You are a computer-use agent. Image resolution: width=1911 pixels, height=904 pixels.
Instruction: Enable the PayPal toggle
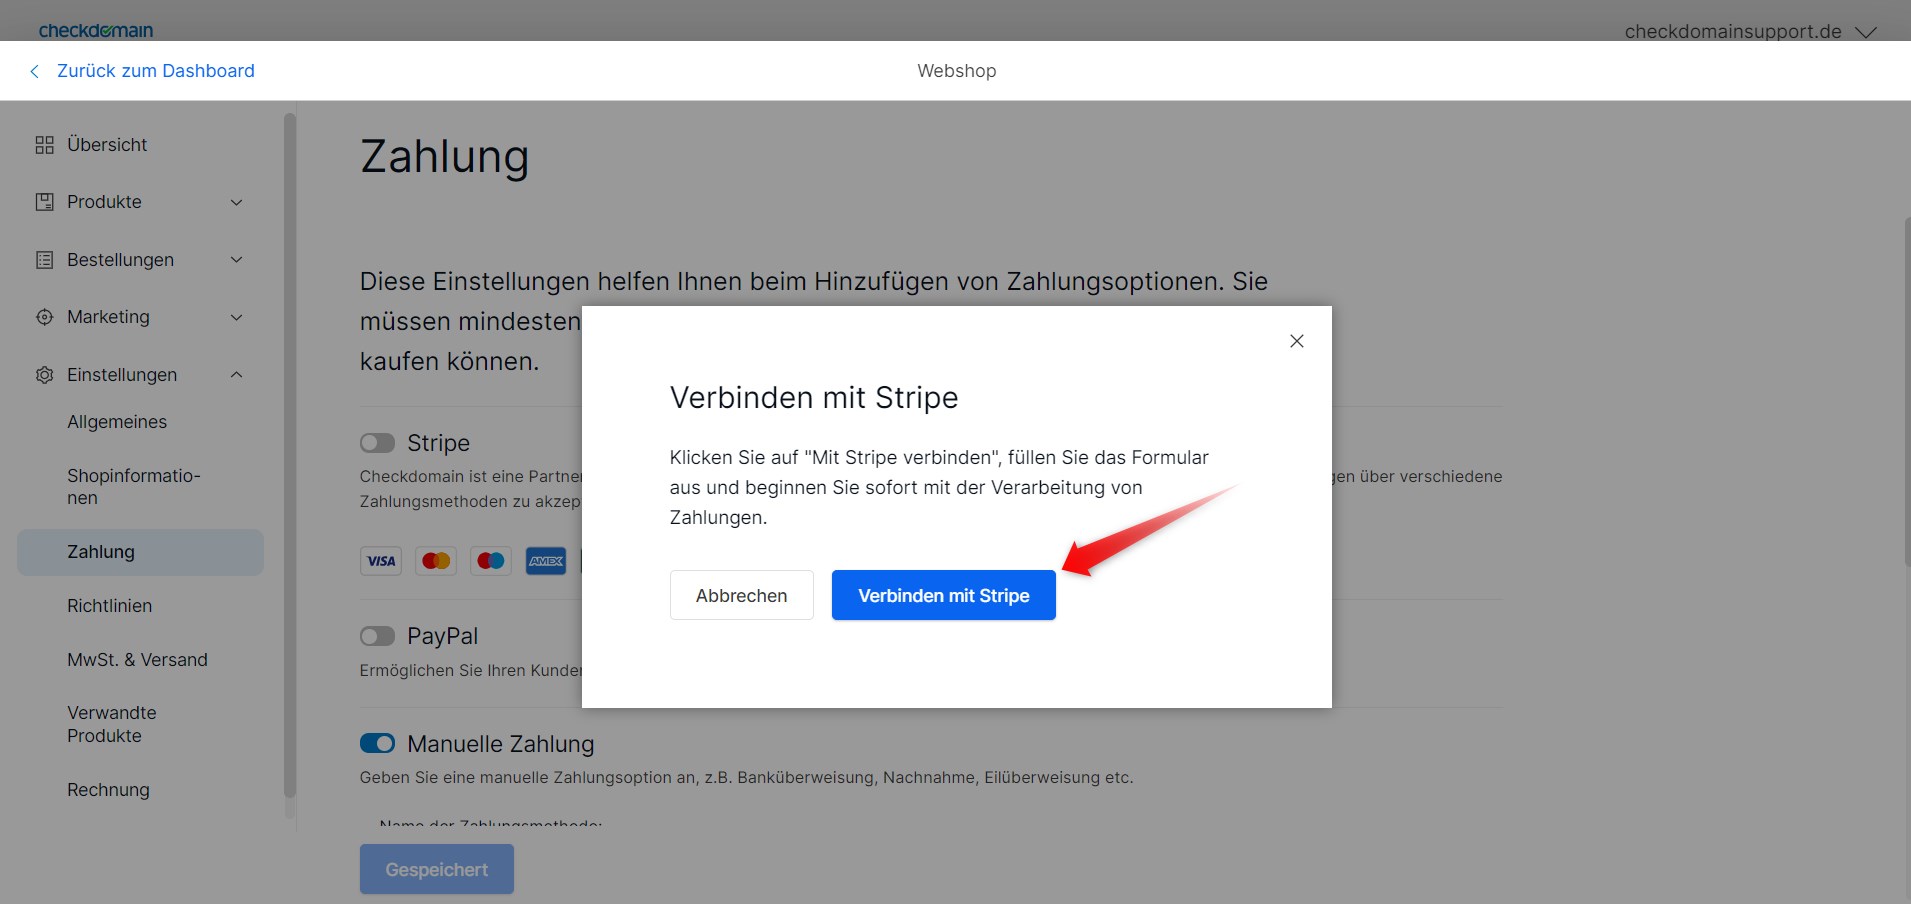[x=378, y=636]
